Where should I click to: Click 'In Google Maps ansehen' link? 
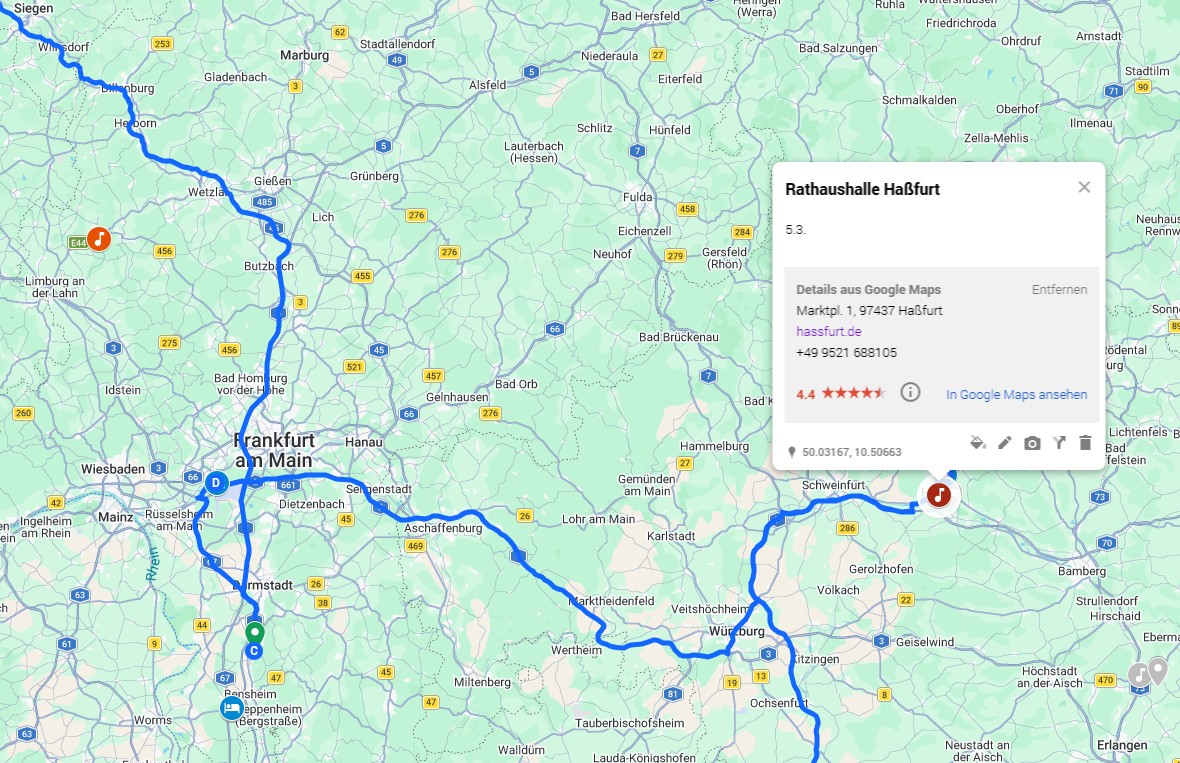(x=1016, y=394)
